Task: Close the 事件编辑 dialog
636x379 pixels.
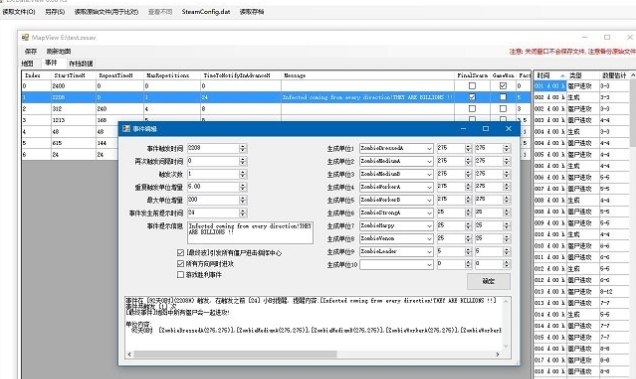Action: coord(508,129)
